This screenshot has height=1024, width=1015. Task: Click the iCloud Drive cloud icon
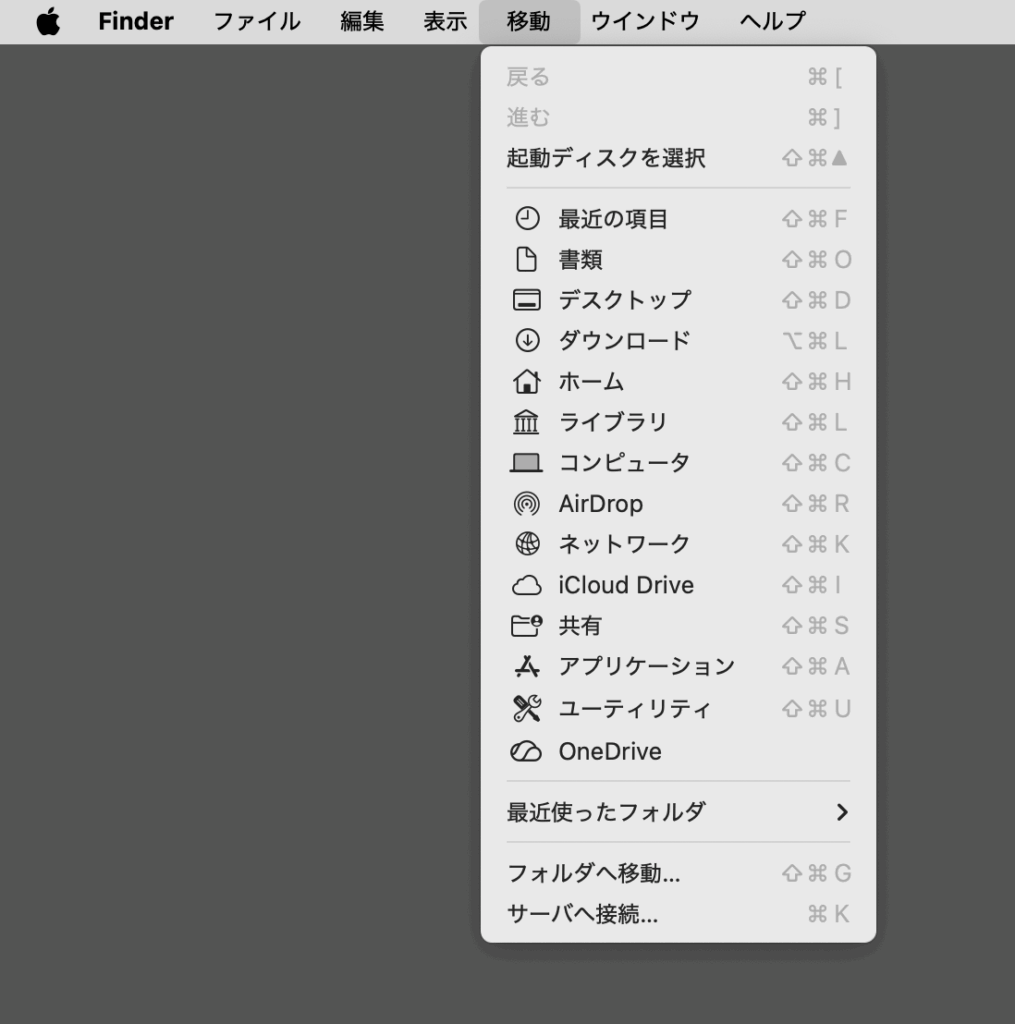coord(526,586)
